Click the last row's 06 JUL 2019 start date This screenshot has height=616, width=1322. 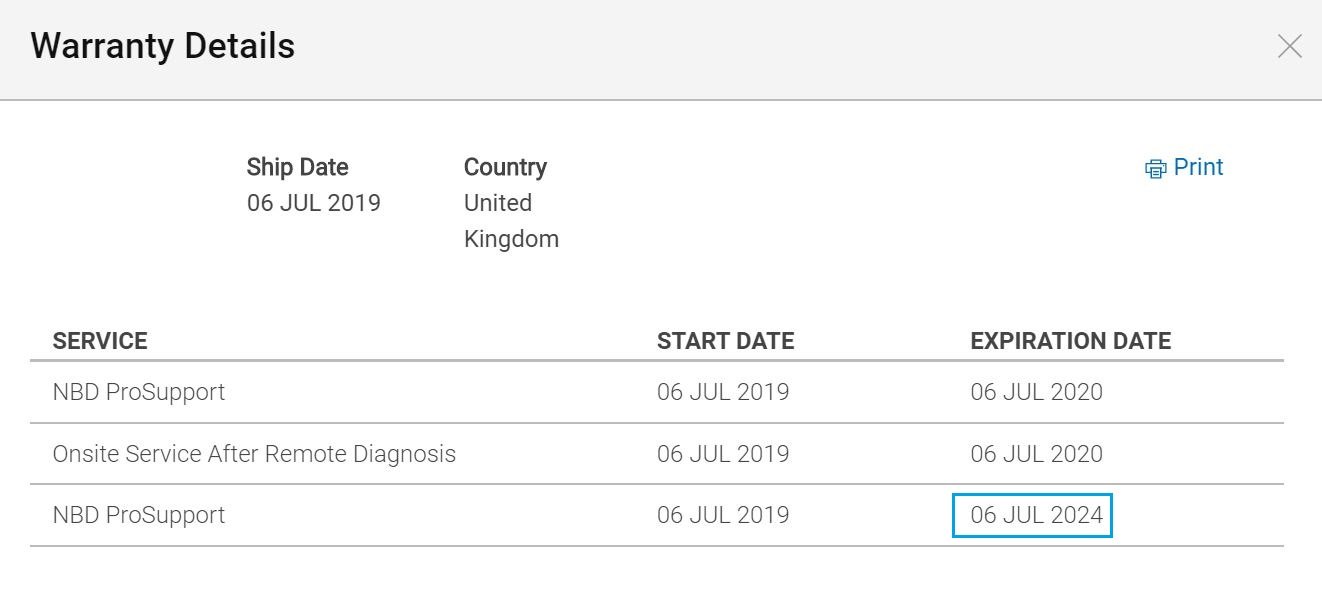723,515
